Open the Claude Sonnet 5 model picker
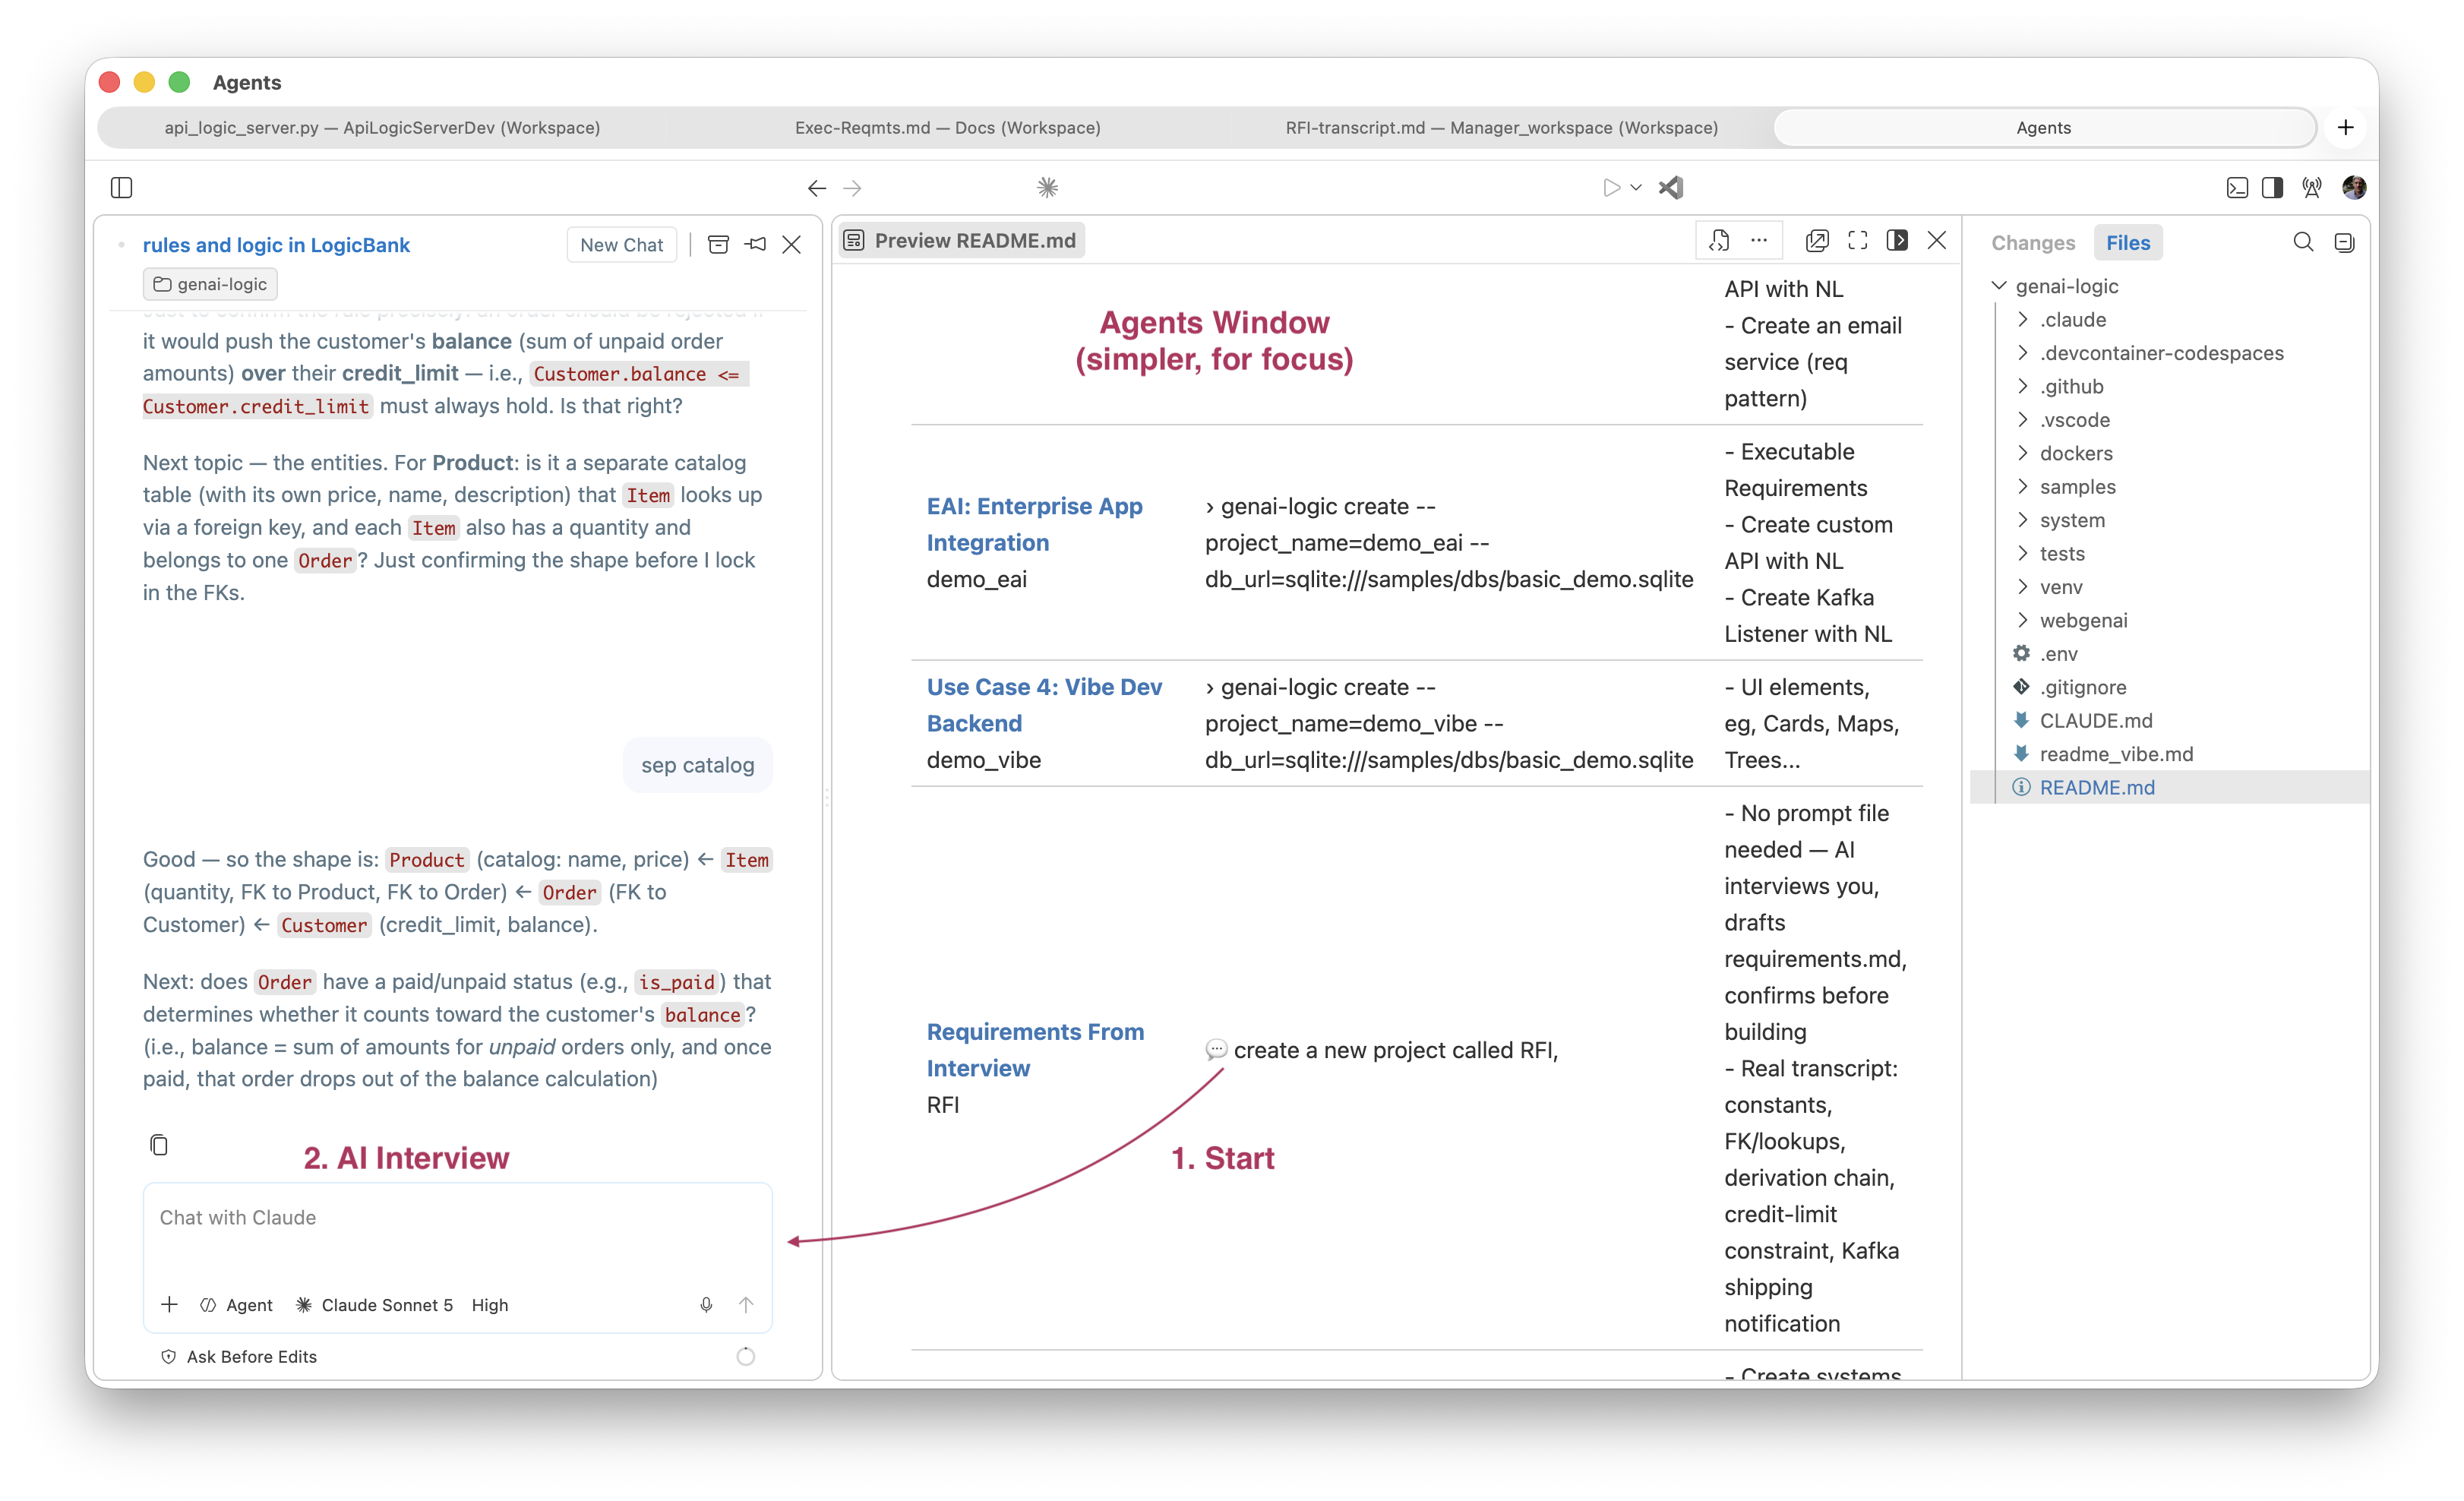2464x1501 pixels. 375,1305
